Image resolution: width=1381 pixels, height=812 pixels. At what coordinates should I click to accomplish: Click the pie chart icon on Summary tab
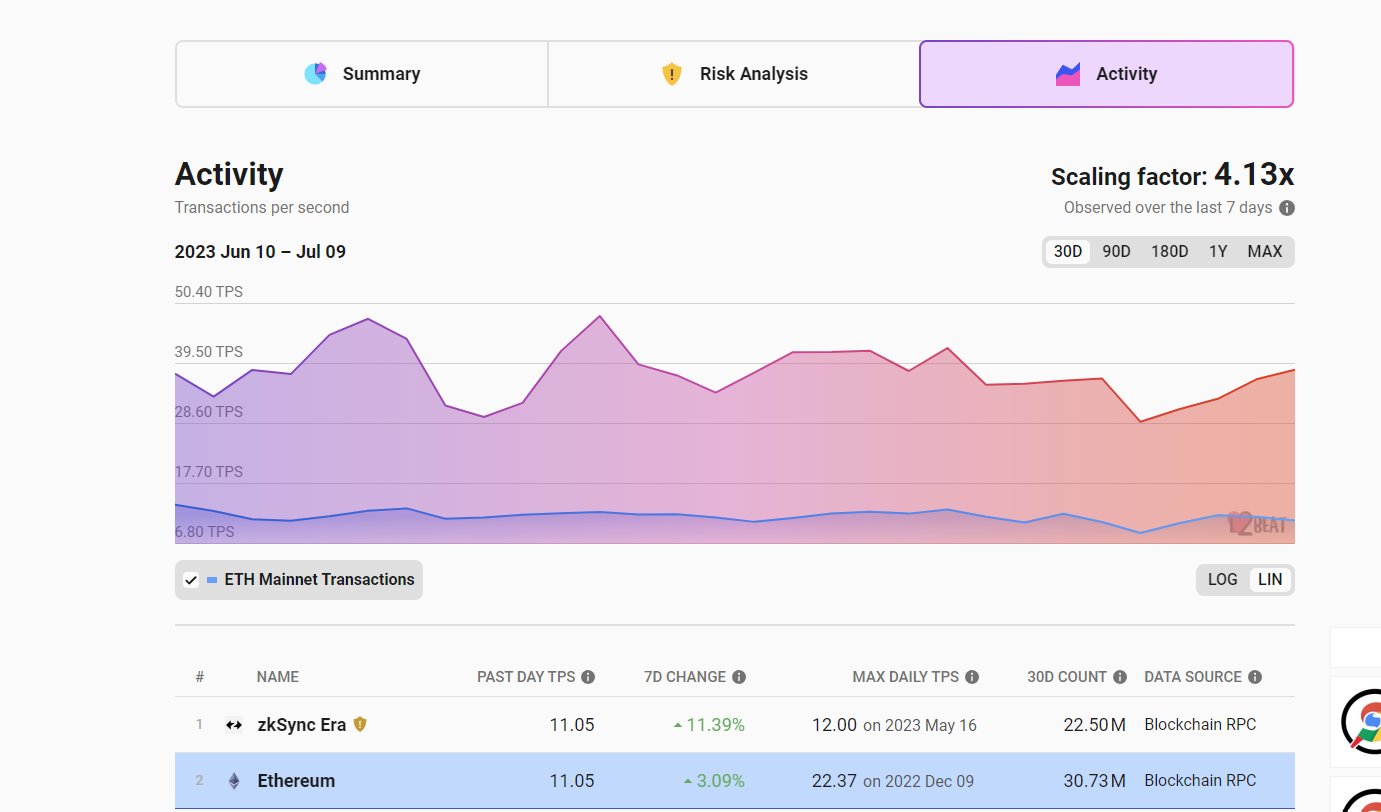coord(315,73)
